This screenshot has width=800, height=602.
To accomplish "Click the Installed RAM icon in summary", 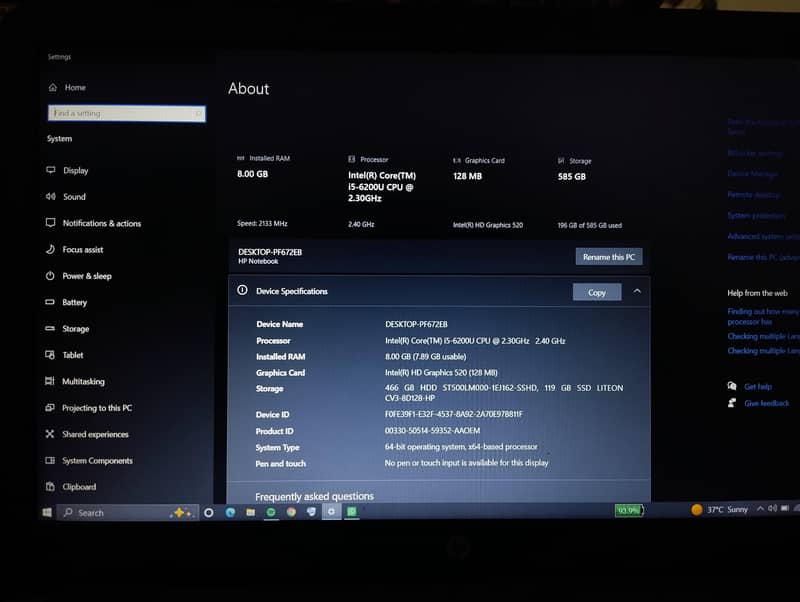I will tap(241, 158).
